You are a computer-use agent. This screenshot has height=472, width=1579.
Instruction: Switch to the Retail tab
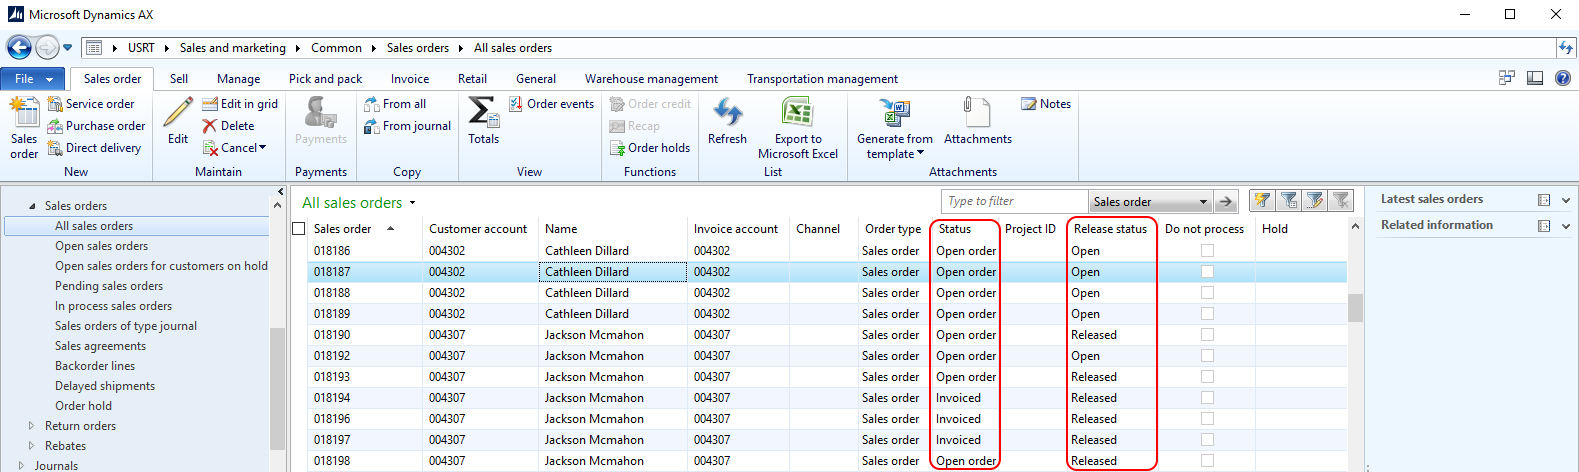(472, 79)
